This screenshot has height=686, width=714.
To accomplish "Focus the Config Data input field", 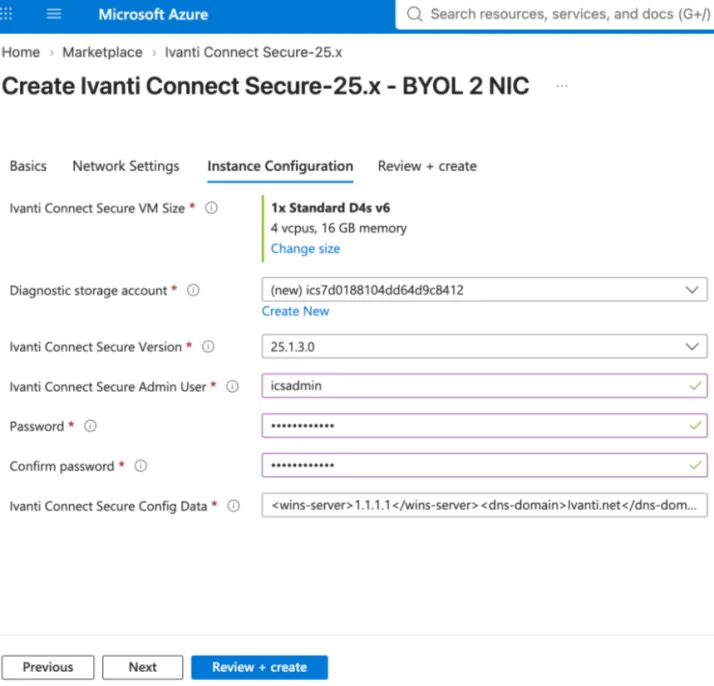I will tap(484, 505).
